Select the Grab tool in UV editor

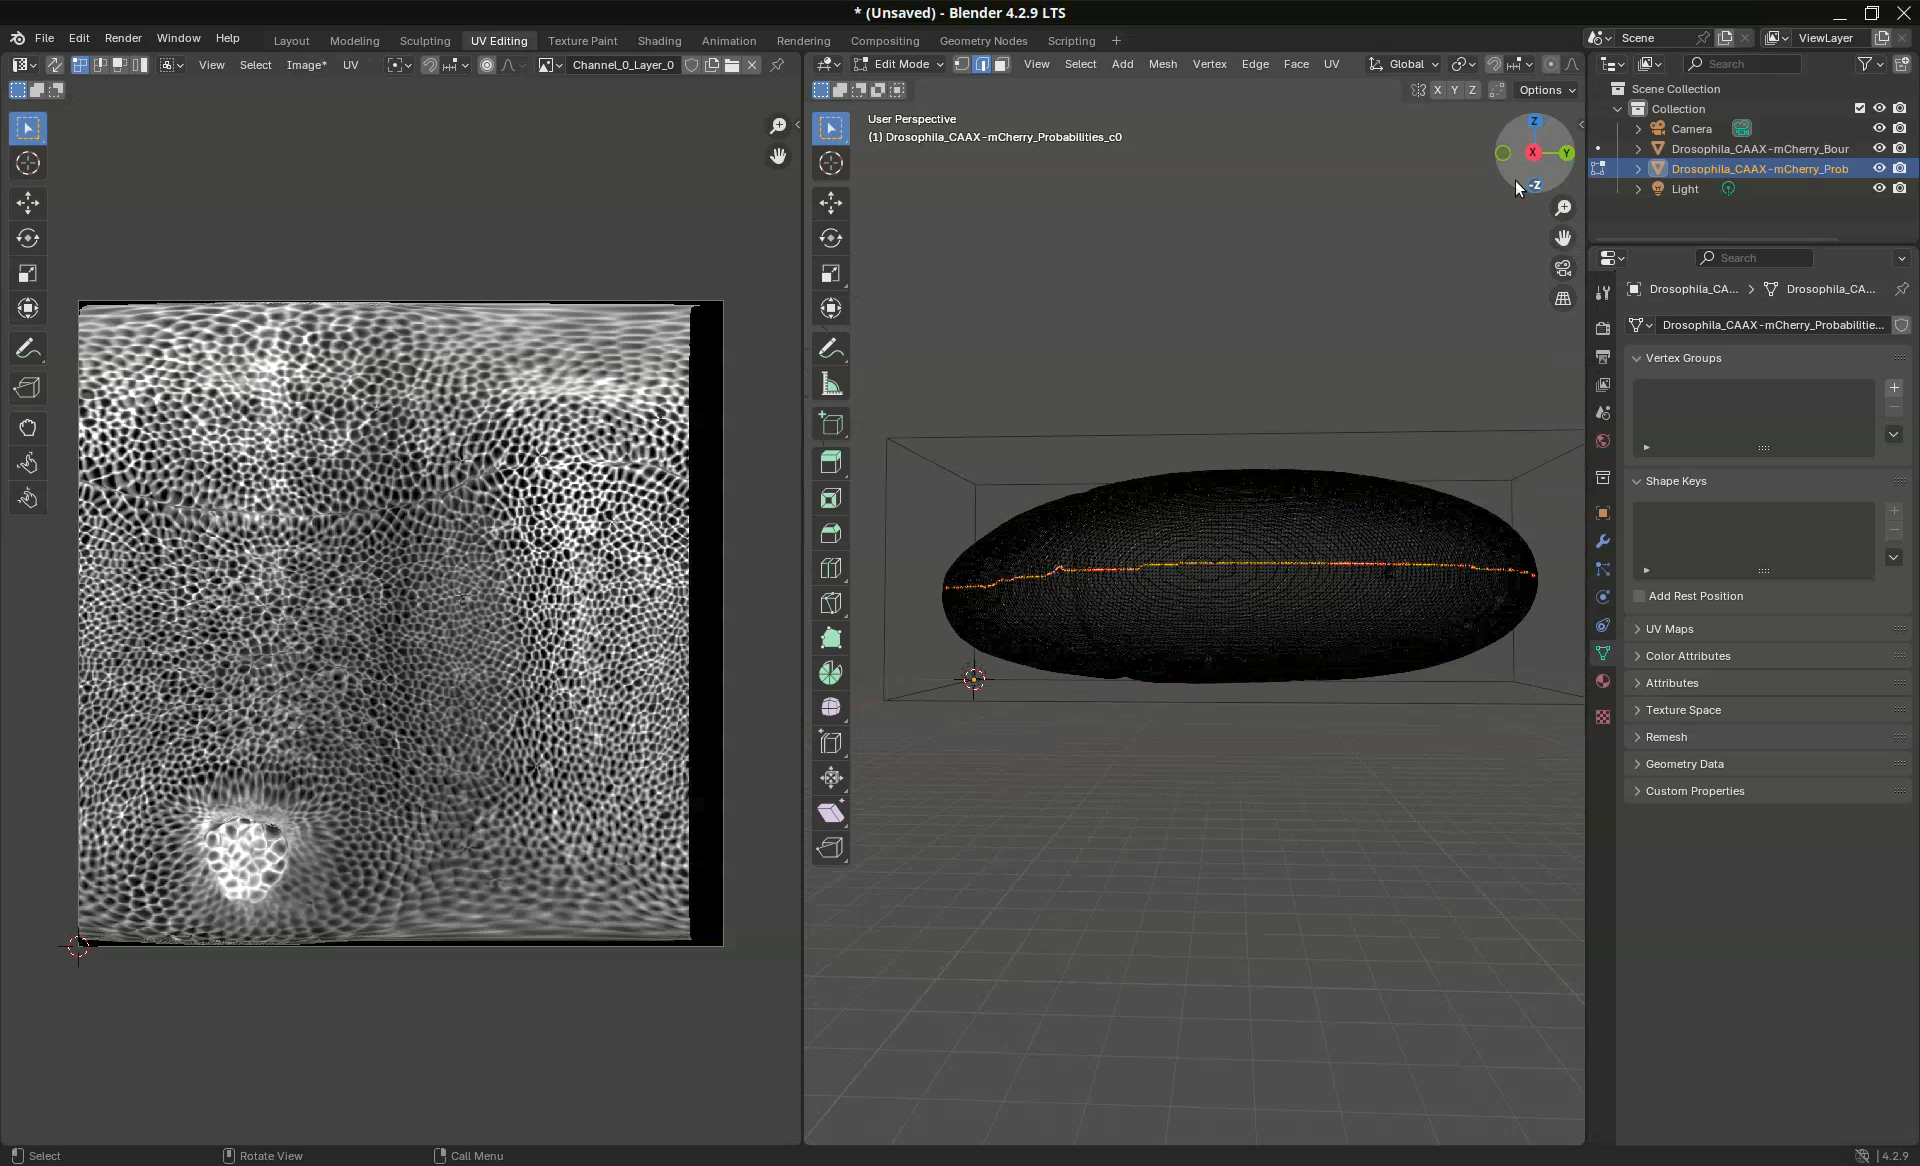click(27, 428)
